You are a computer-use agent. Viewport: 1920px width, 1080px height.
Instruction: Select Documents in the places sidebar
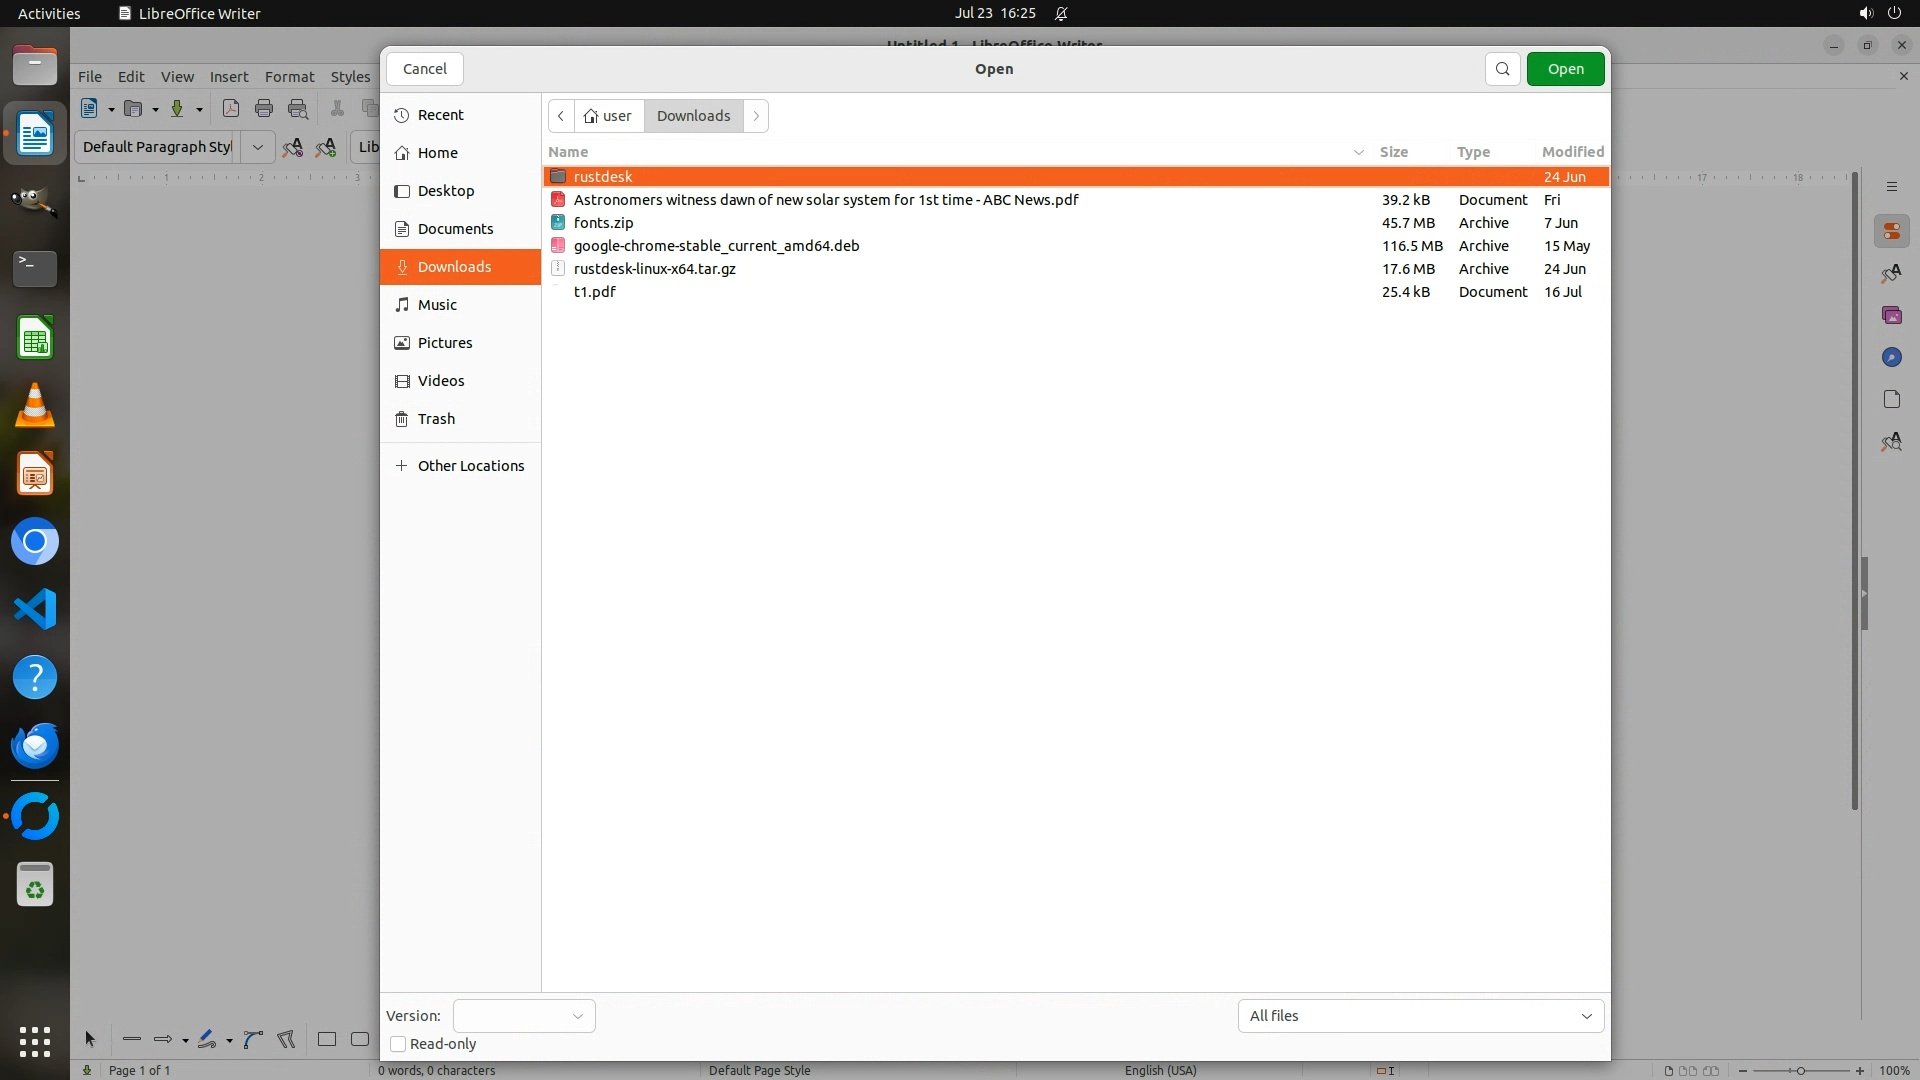coord(455,229)
